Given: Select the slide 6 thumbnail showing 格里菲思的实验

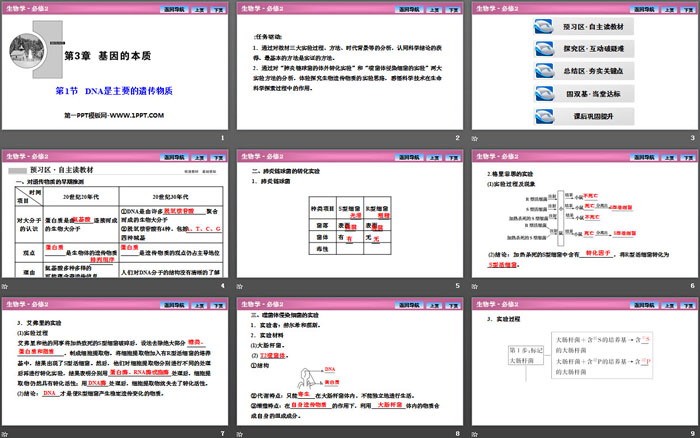Looking at the screenshot, I should pos(582,219).
